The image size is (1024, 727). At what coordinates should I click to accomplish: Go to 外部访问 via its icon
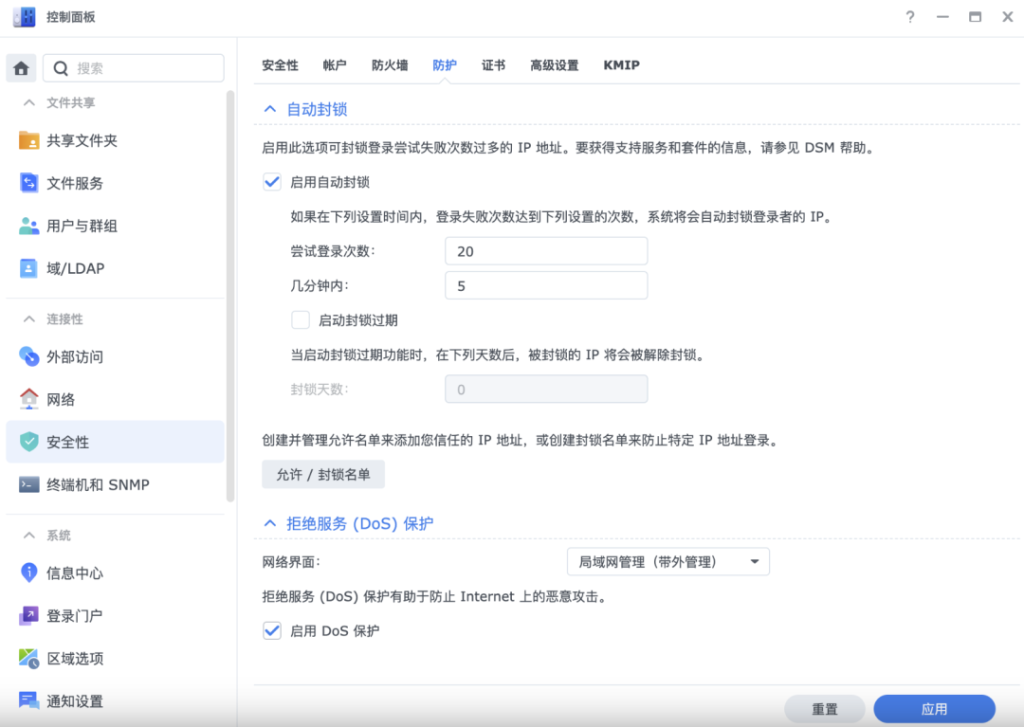(x=29, y=357)
